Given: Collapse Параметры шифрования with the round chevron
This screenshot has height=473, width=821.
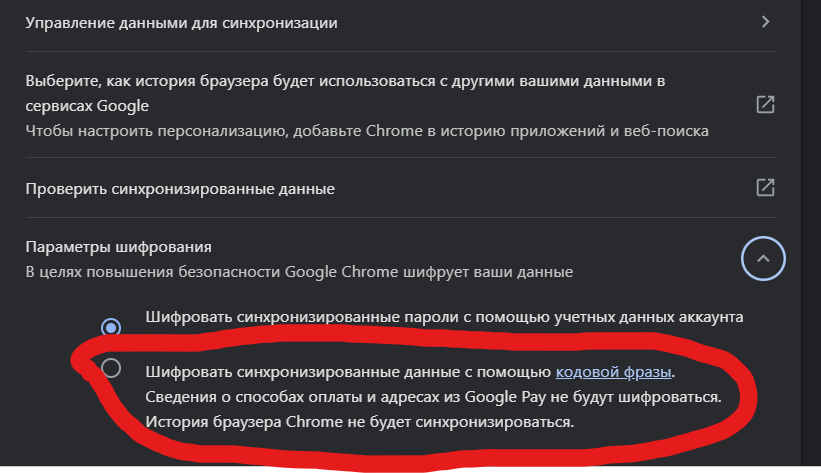Looking at the screenshot, I should [x=763, y=258].
